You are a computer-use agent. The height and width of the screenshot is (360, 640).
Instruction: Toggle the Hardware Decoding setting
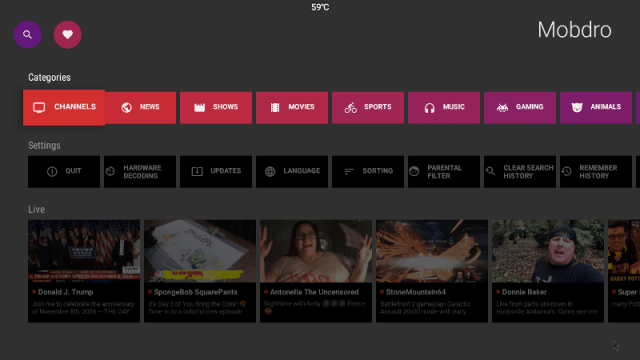pyautogui.click(x=140, y=172)
